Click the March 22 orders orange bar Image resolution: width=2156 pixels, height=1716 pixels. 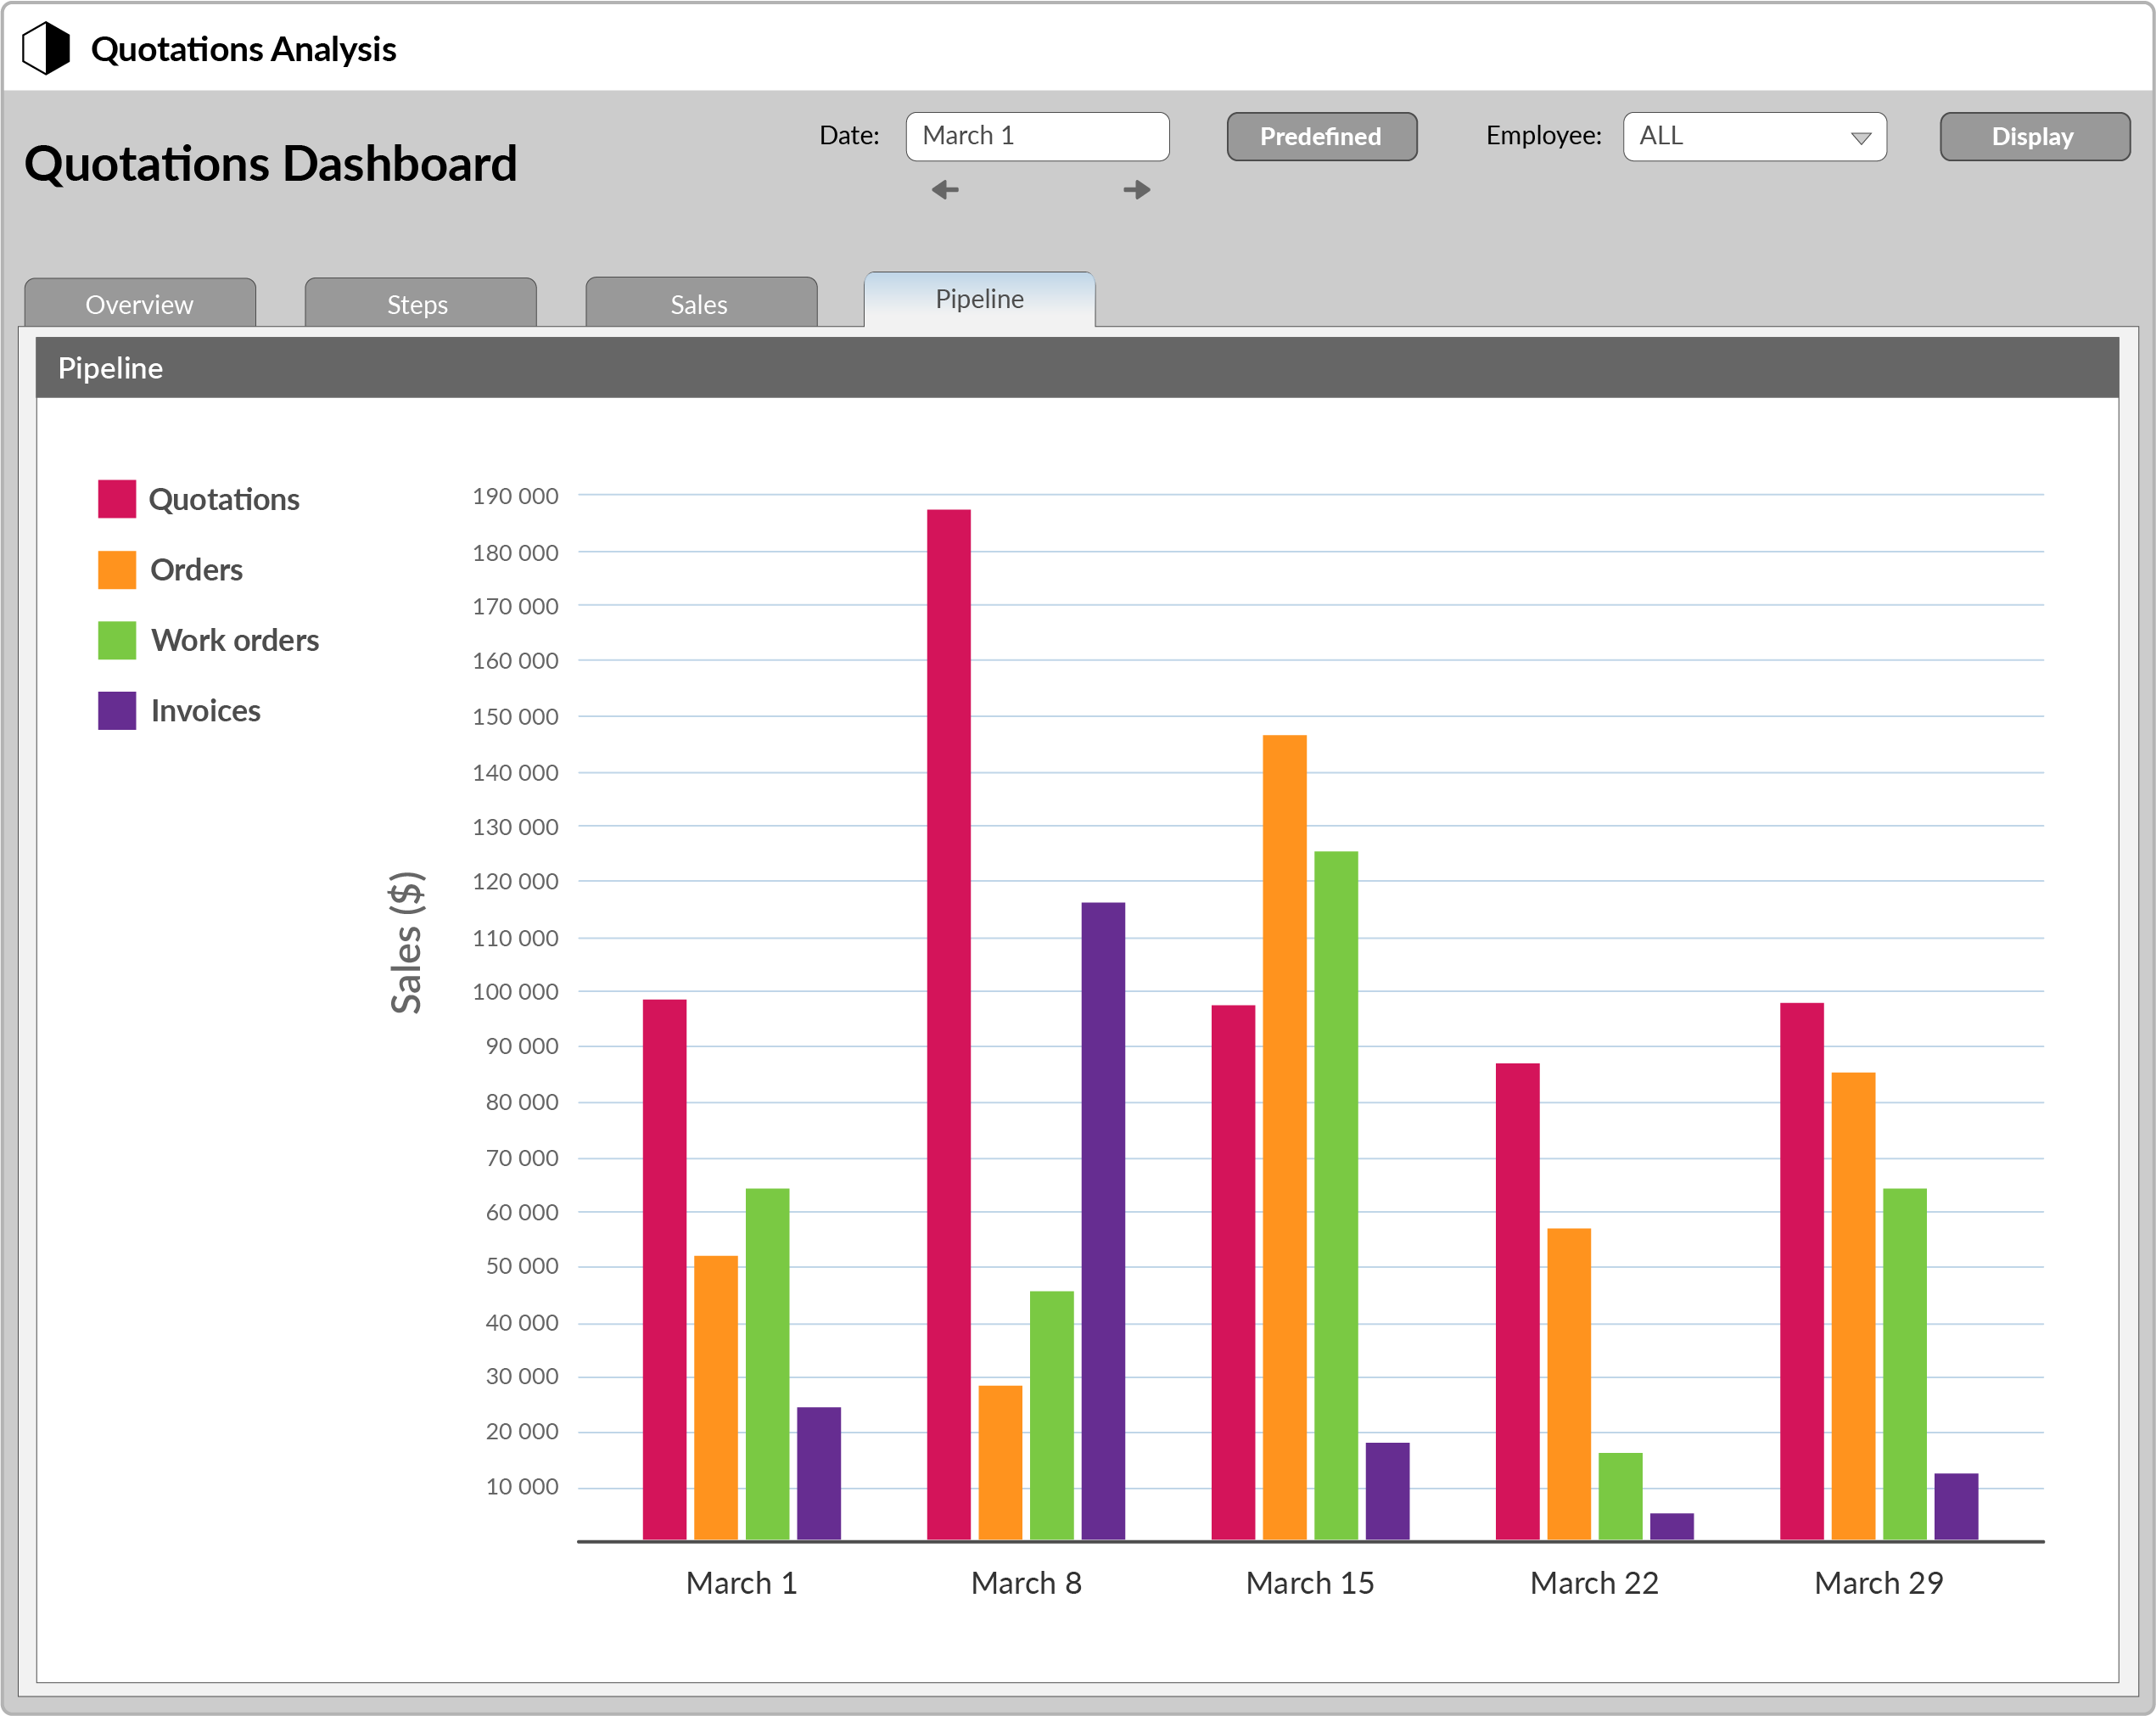[x=1569, y=1385]
